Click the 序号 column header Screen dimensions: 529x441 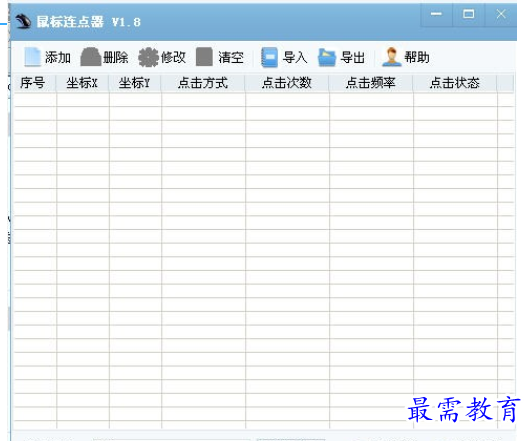tap(35, 83)
